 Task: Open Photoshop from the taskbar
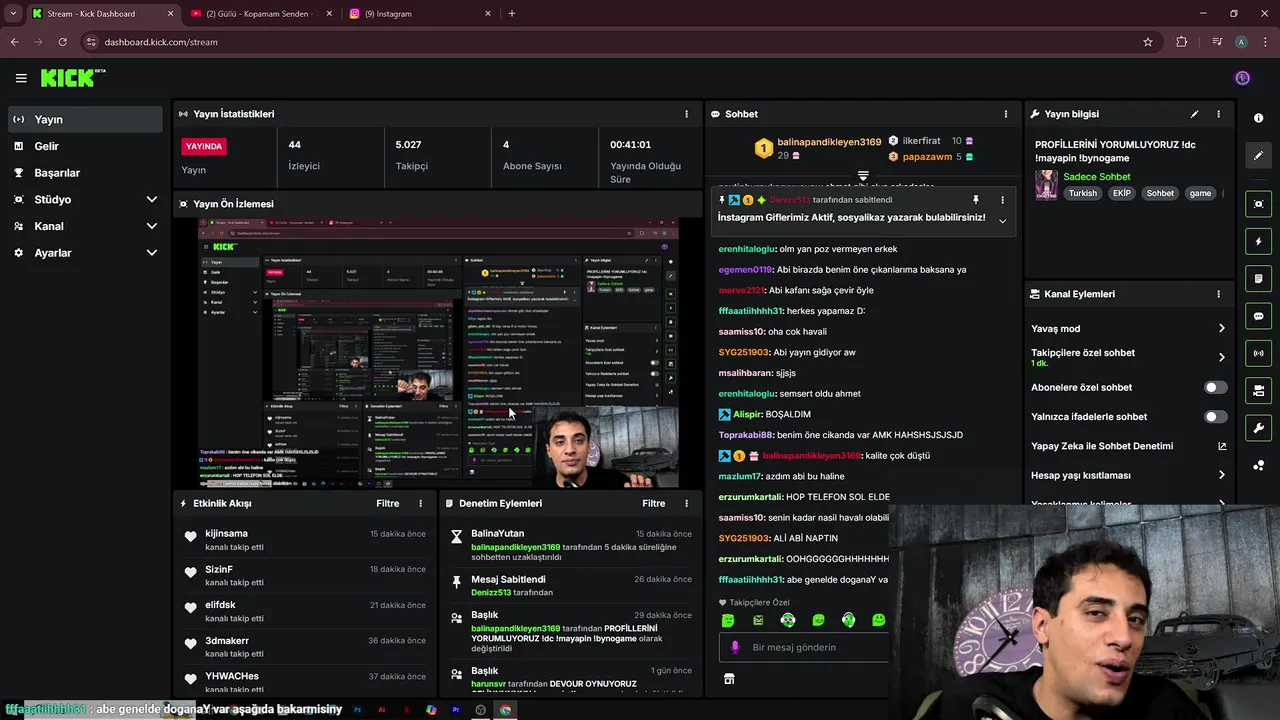tap(357, 710)
